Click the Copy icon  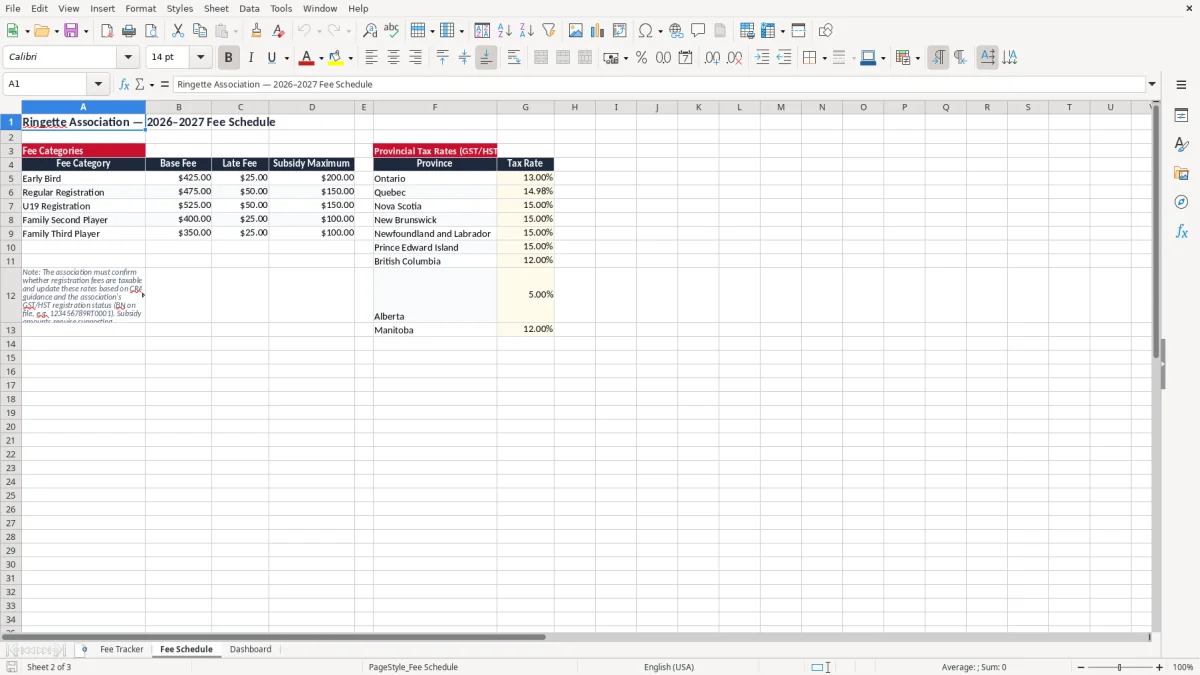(x=200, y=31)
